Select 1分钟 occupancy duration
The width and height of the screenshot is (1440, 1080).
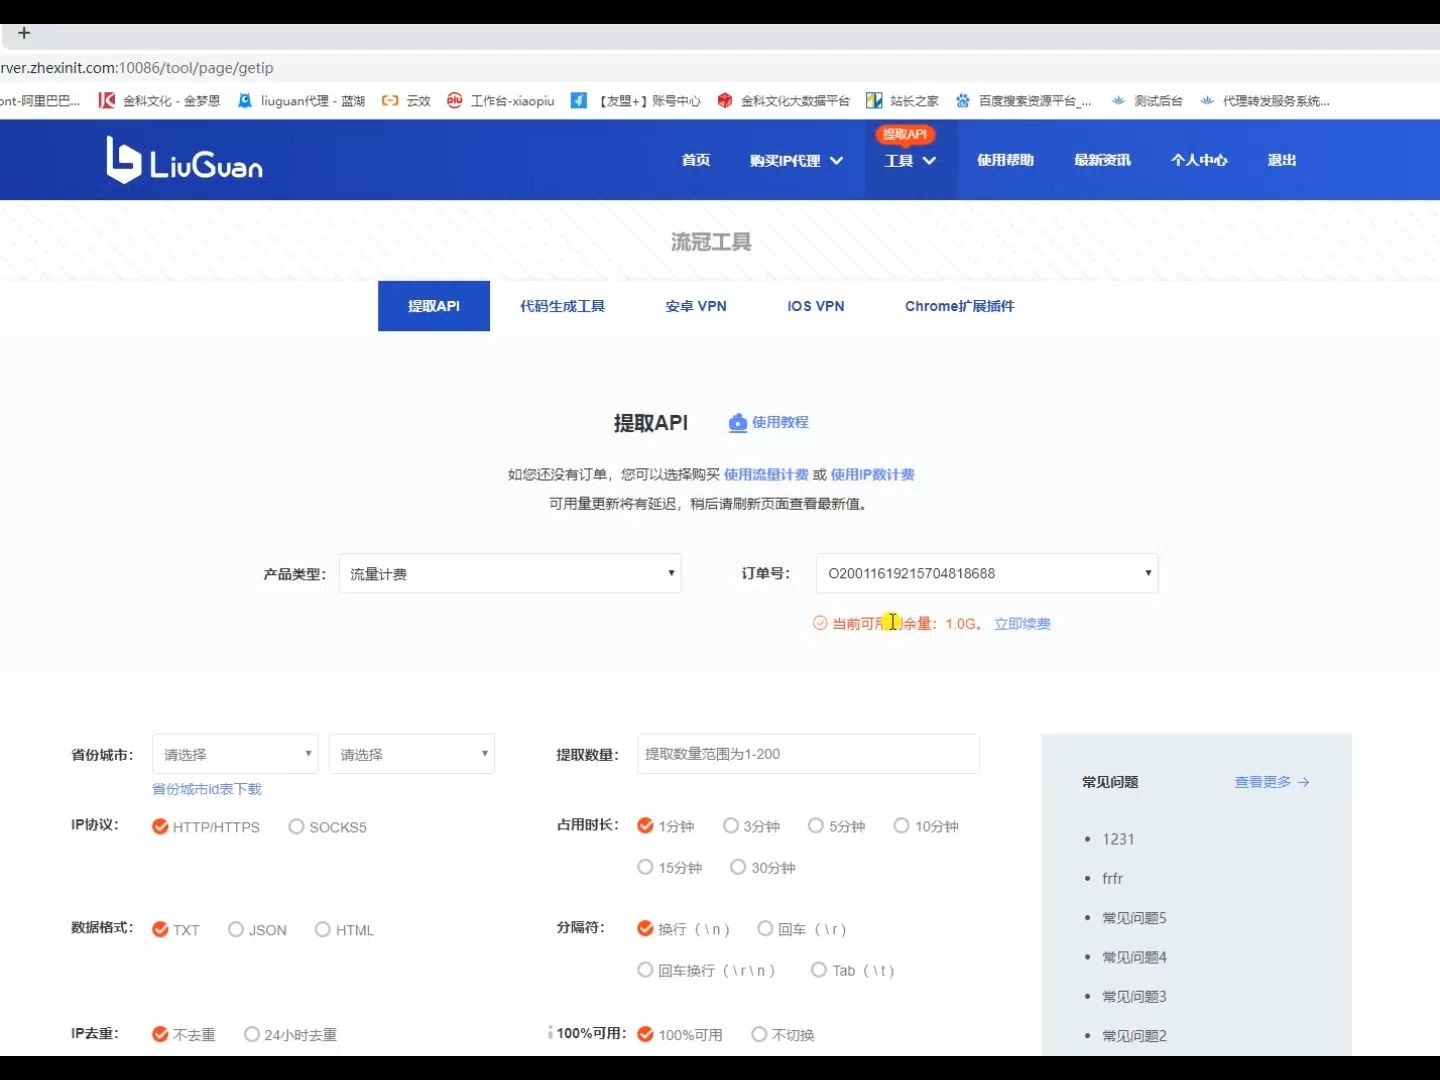coord(665,826)
